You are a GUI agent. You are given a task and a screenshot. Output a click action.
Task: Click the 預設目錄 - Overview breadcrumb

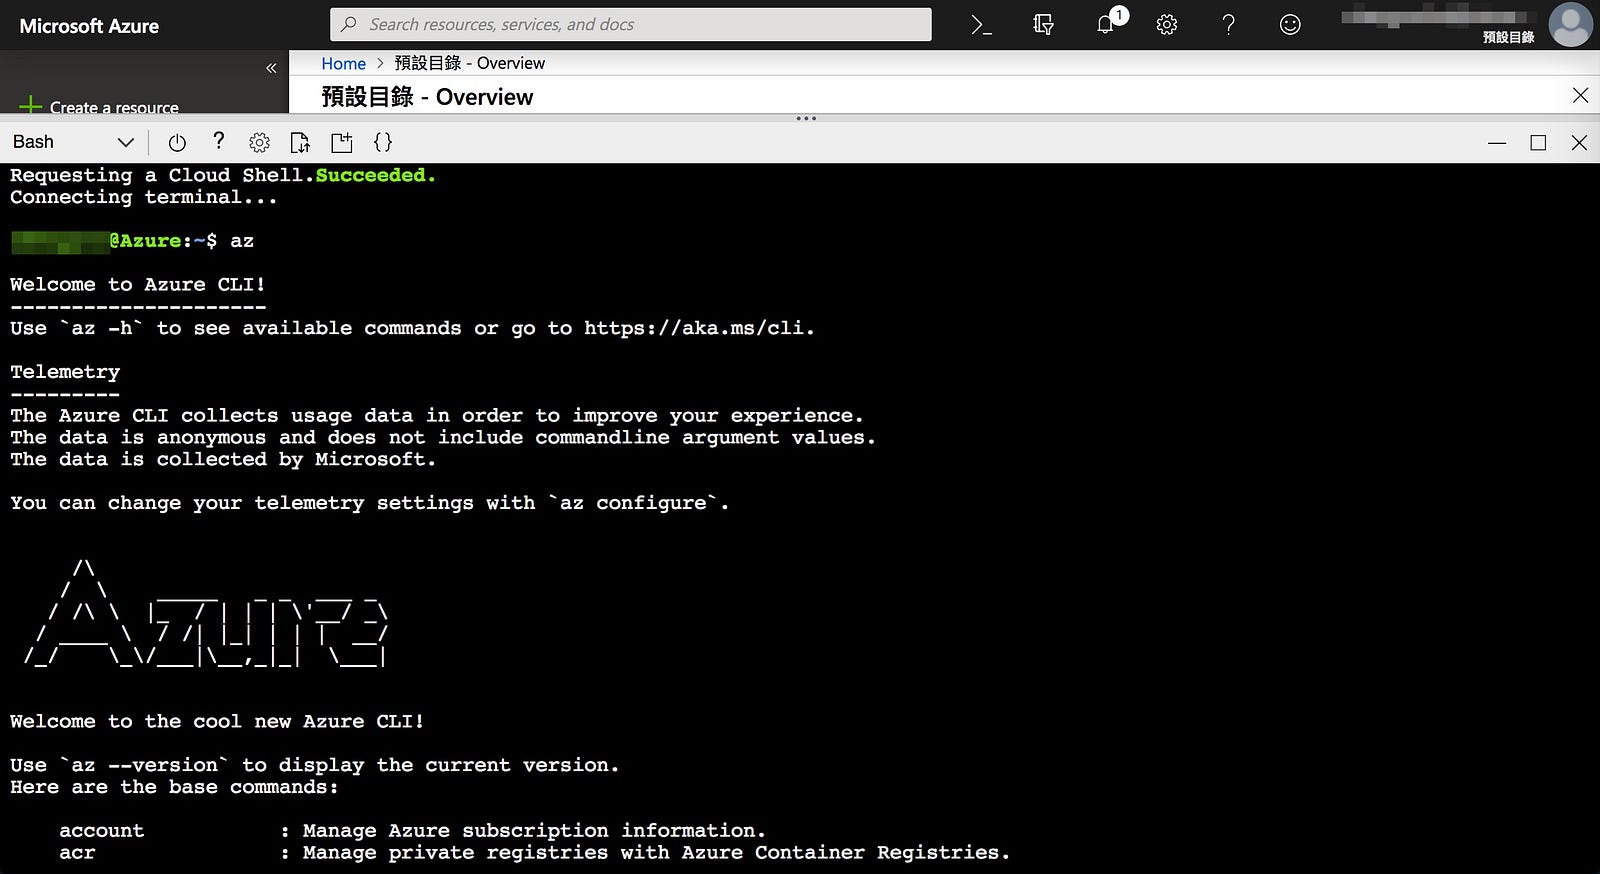point(470,63)
